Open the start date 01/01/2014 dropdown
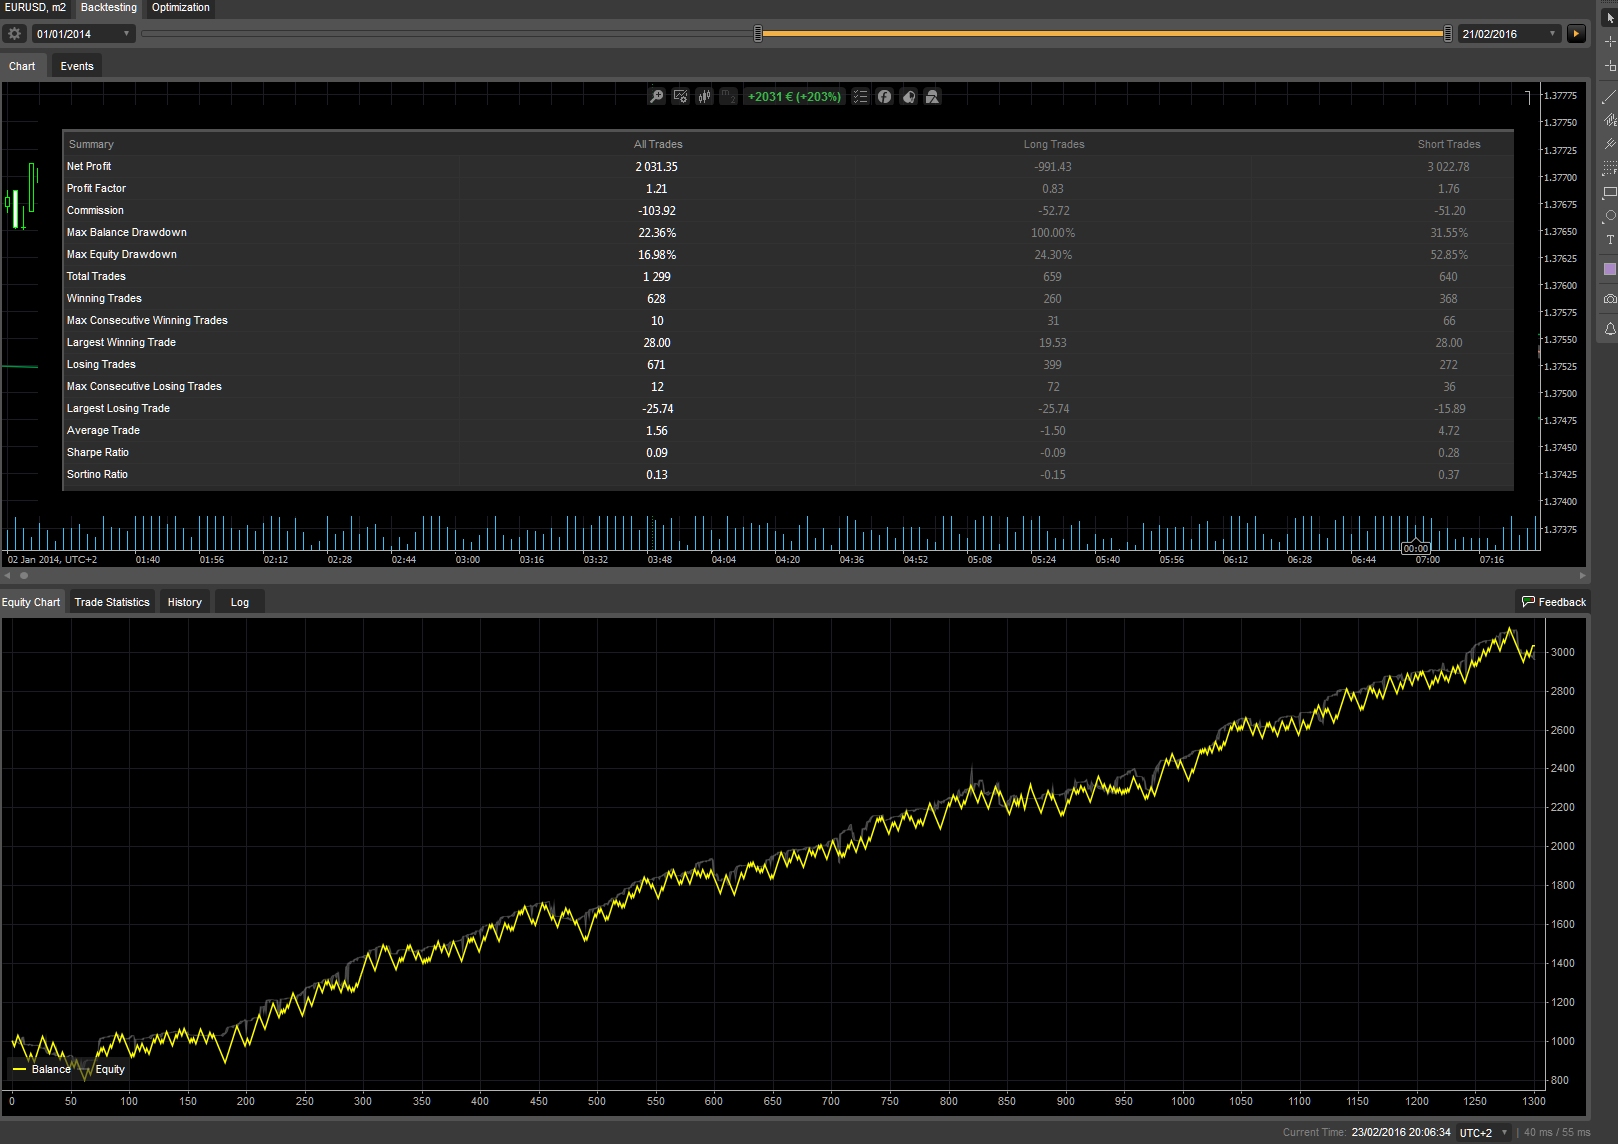 (84, 33)
